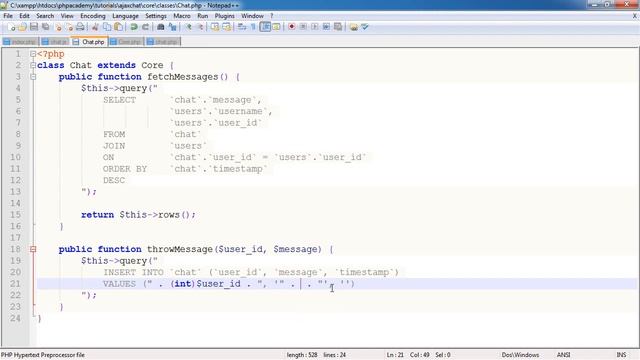
Task: Click the Close All toolbar icon
Action: [x=69, y=27]
